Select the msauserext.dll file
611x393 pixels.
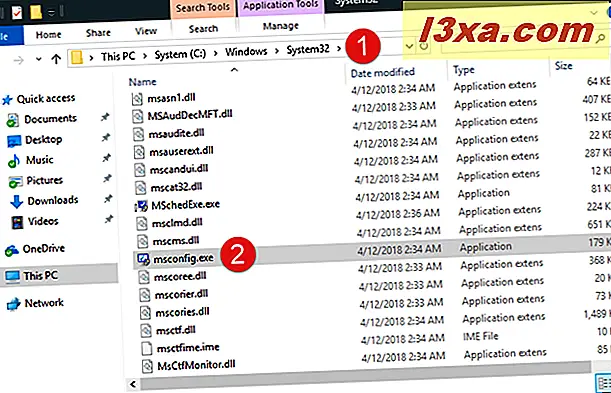click(182, 151)
